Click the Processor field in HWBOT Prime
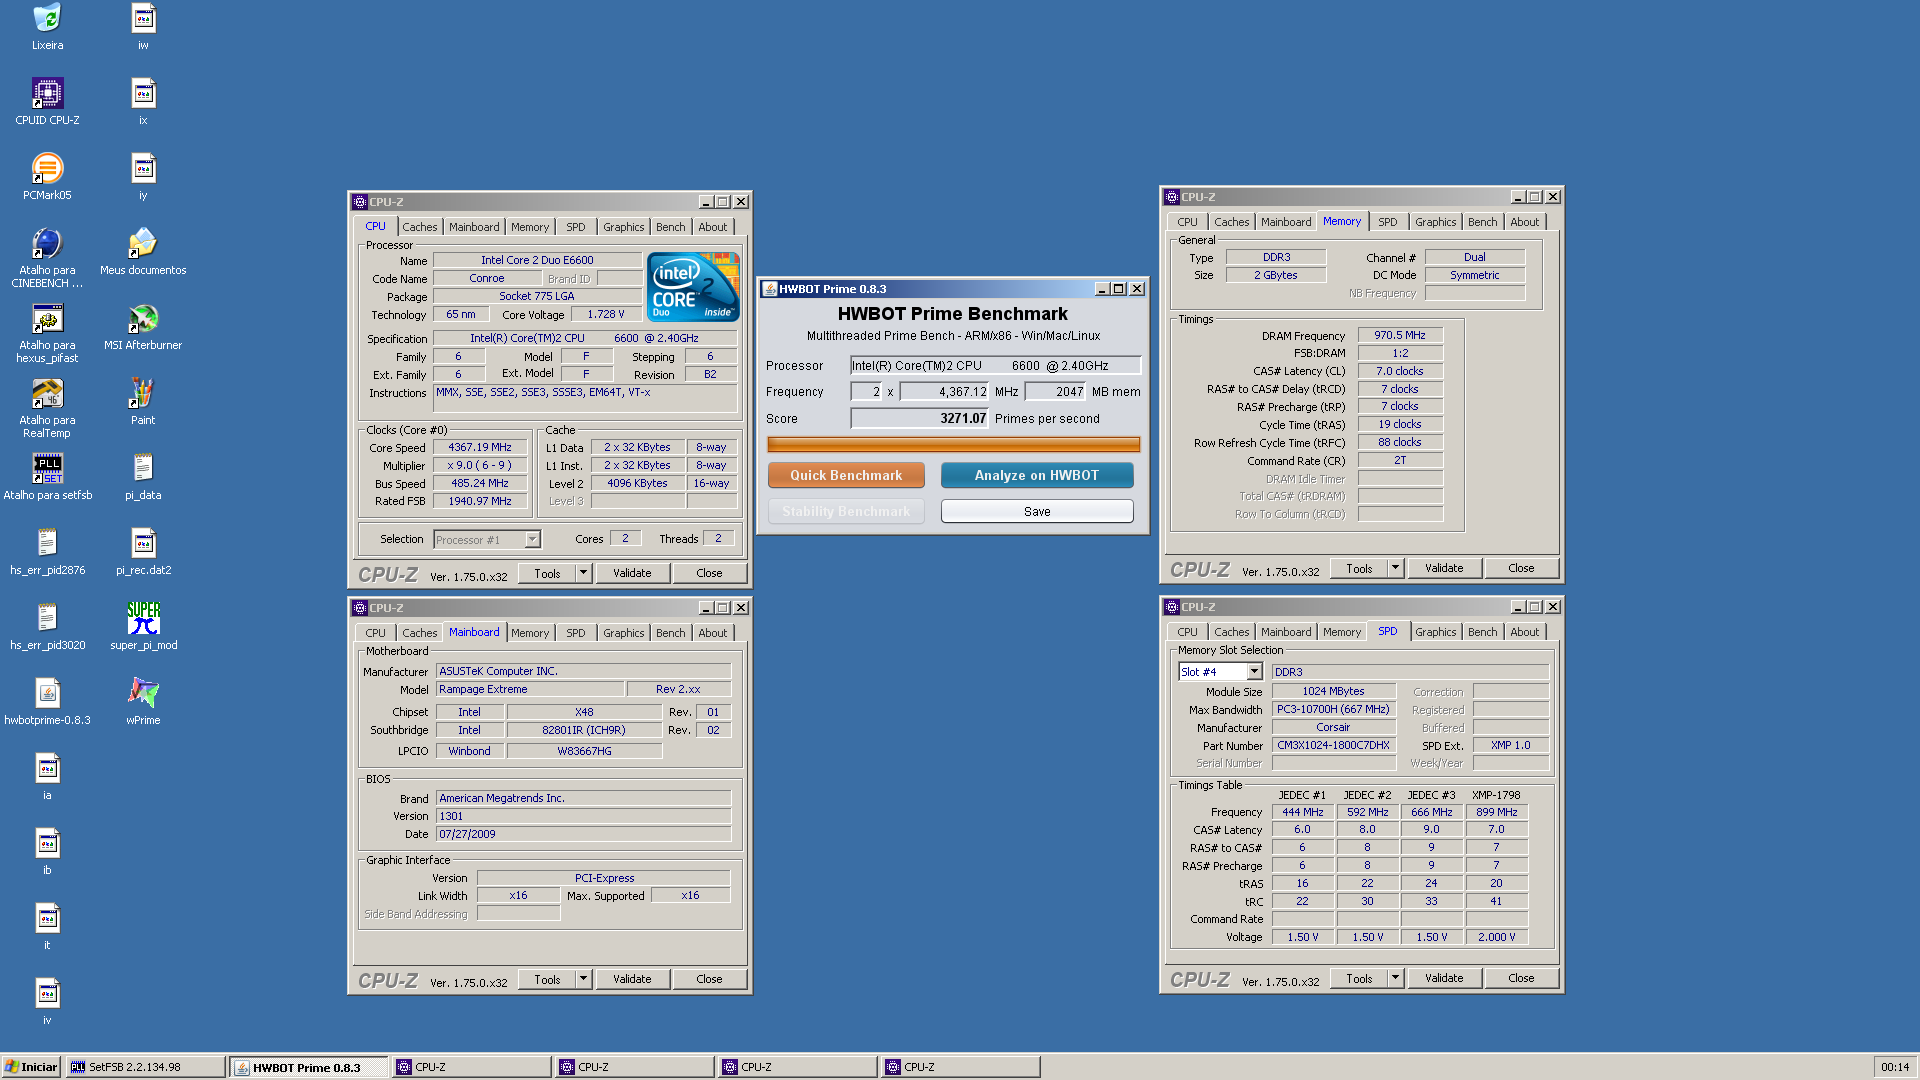Viewport: 1920px width, 1080px height. tap(995, 366)
